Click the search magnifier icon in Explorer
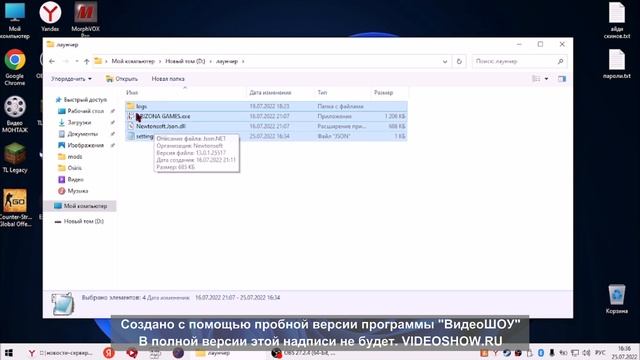The width and height of the screenshot is (640, 360). [x=560, y=61]
